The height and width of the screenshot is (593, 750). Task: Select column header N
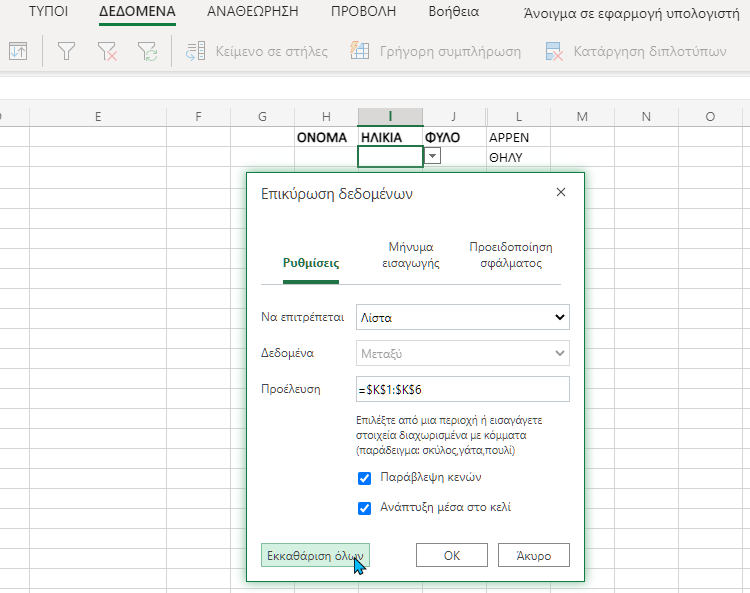coord(646,117)
